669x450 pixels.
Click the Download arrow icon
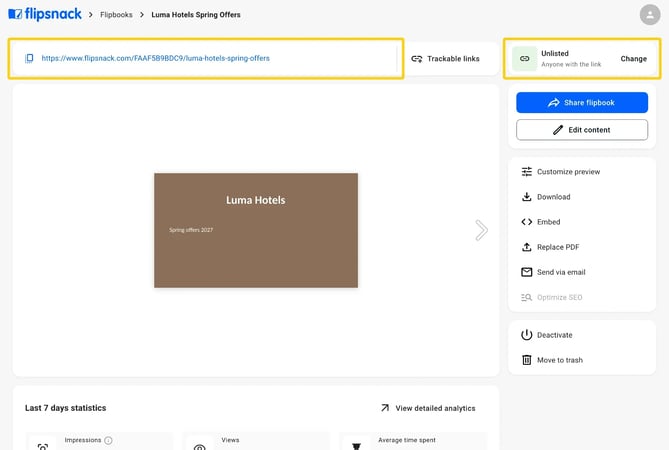click(526, 197)
